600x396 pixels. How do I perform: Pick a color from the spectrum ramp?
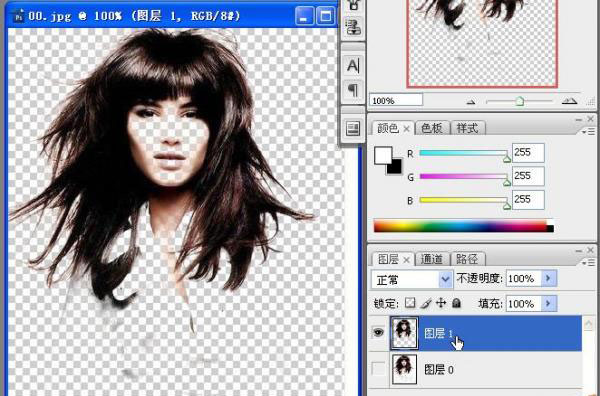click(x=464, y=226)
